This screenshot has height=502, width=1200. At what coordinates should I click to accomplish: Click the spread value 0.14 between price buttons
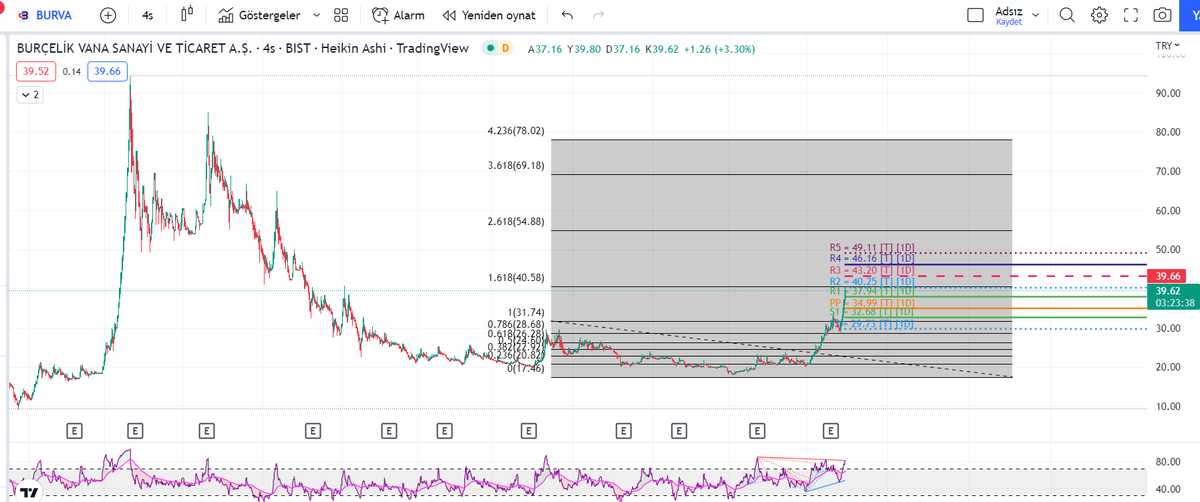click(72, 71)
